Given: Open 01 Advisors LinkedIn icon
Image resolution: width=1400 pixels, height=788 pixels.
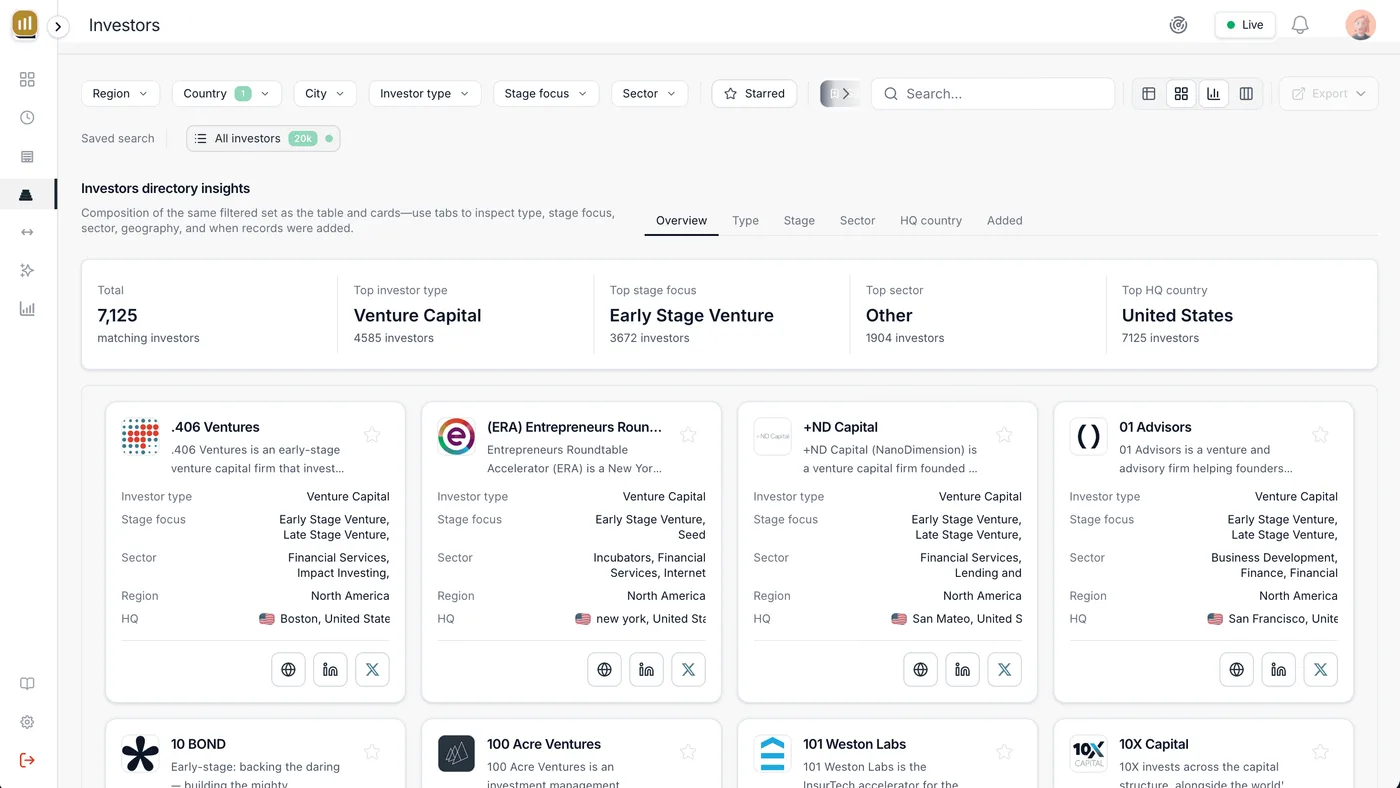Looking at the screenshot, I should click(1278, 669).
